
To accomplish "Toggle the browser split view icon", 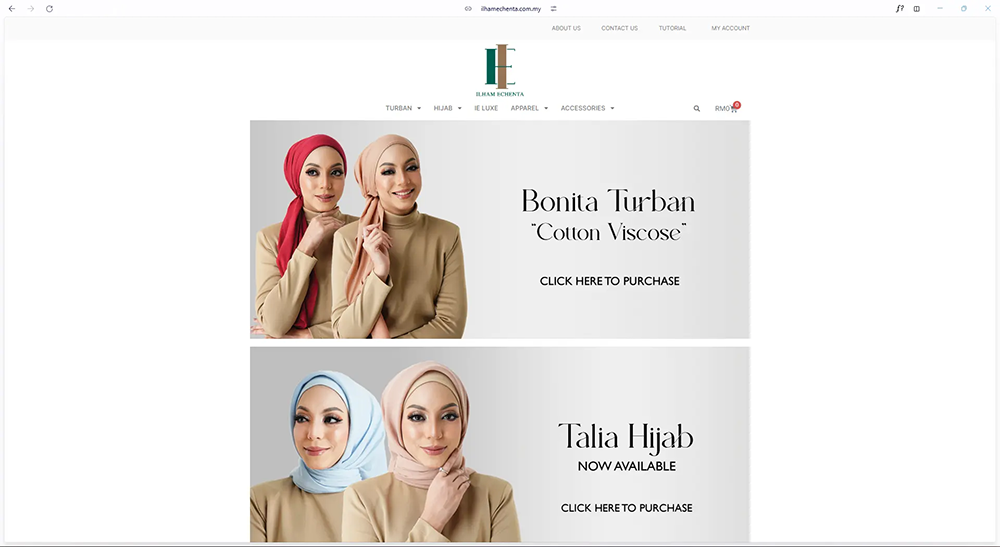I will [x=917, y=8].
